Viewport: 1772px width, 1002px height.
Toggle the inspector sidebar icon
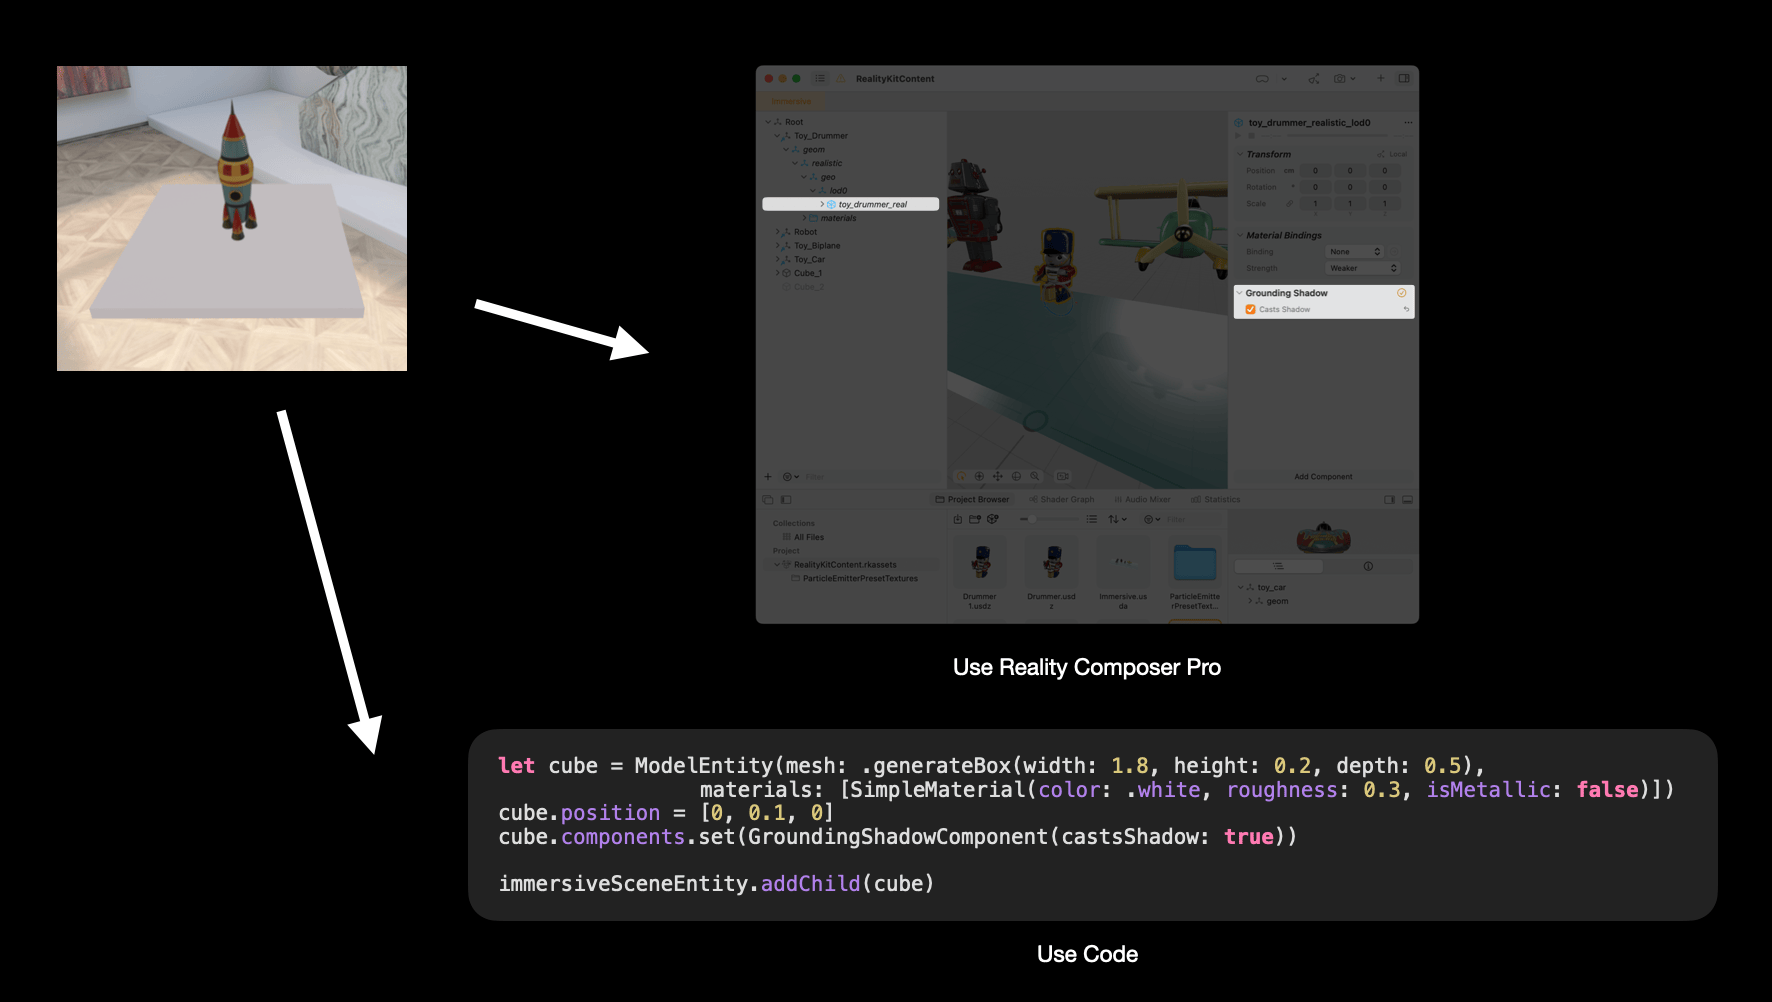(1404, 78)
